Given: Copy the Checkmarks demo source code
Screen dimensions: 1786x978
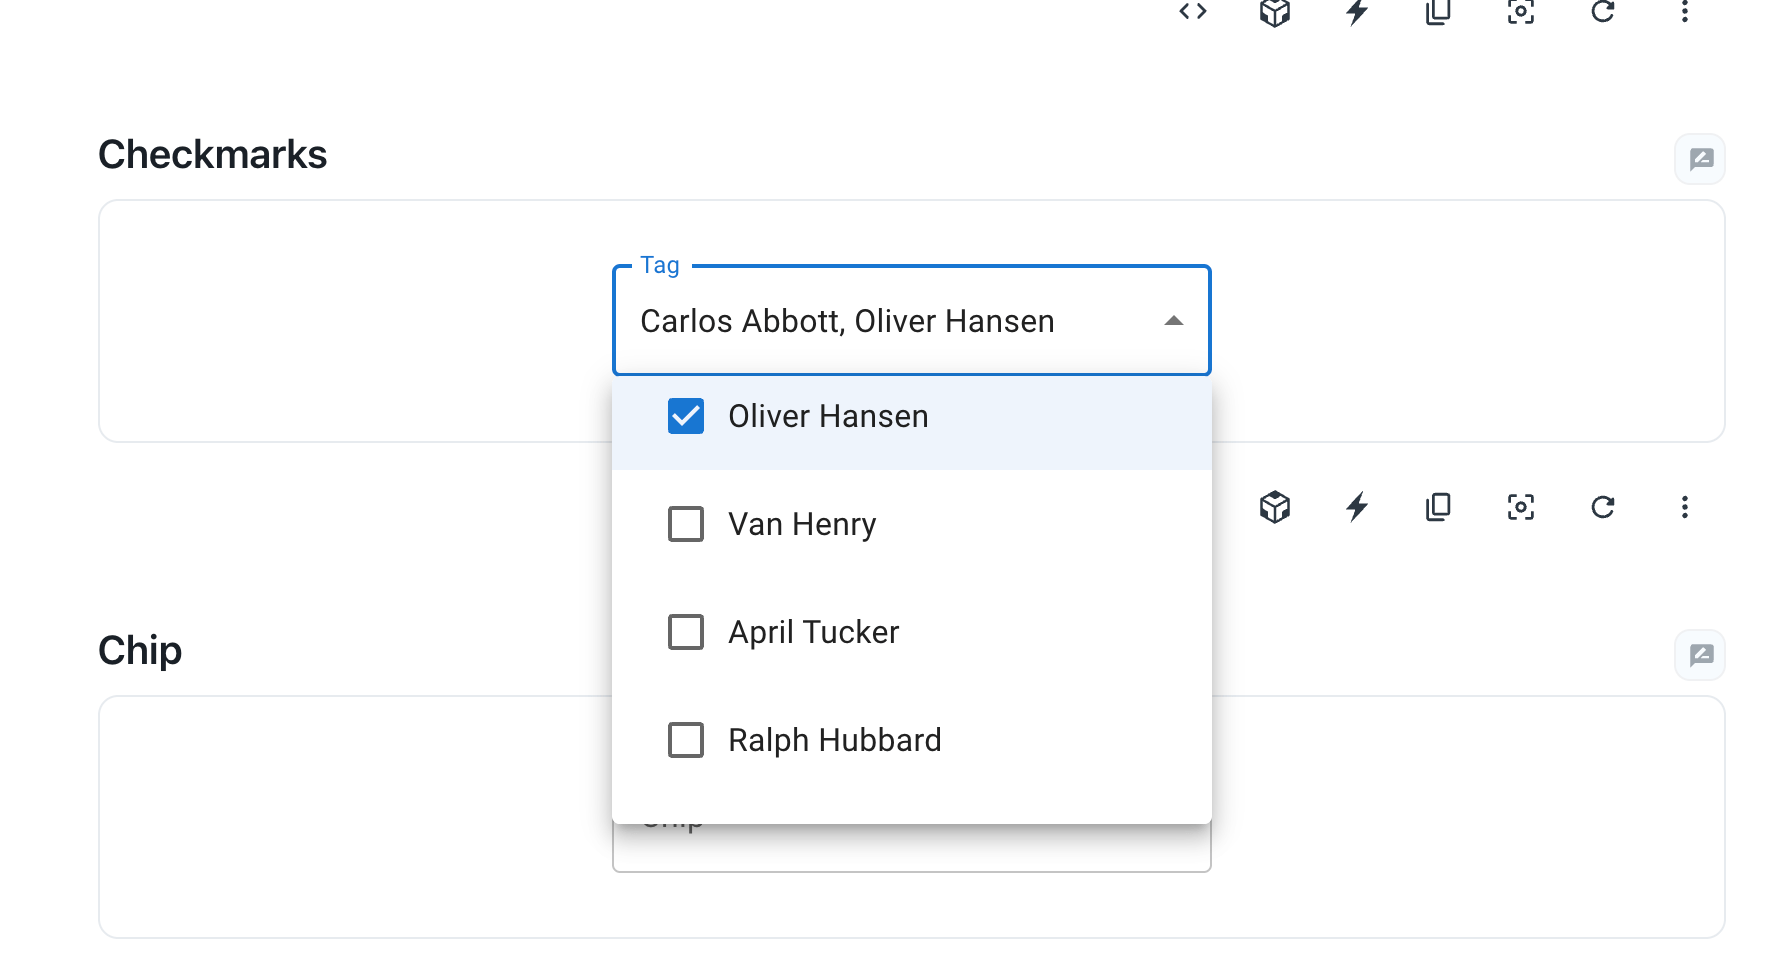Looking at the screenshot, I should coord(1438,13).
